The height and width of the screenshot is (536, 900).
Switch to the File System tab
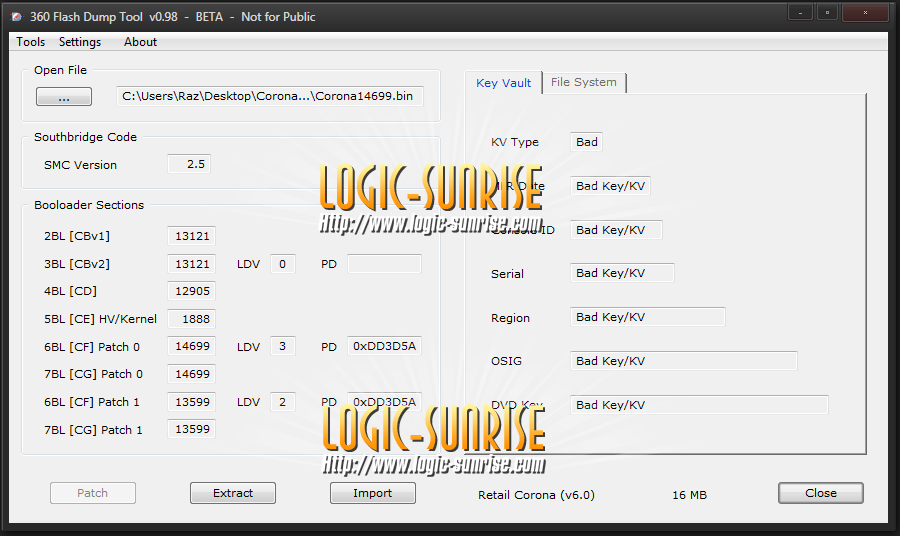pyautogui.click(x=584, y=82)
